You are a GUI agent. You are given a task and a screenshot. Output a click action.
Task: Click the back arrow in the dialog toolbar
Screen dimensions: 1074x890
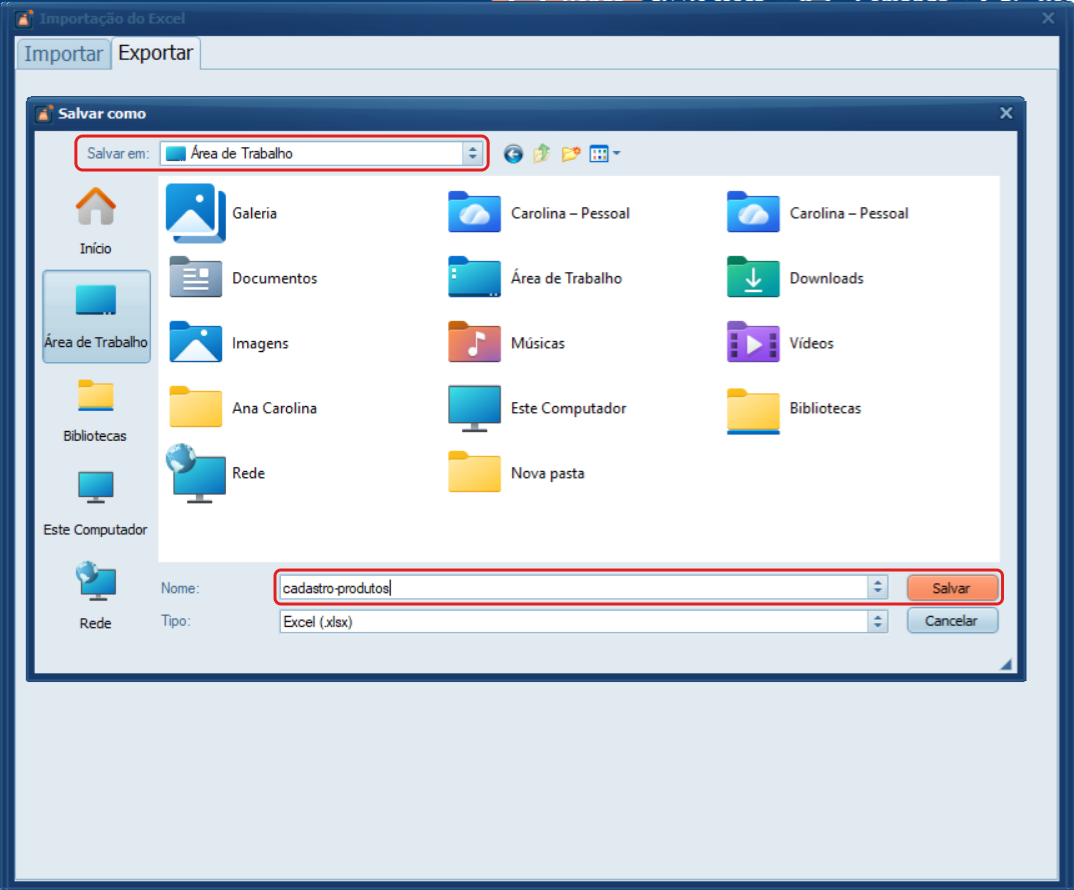pos(513,154)
